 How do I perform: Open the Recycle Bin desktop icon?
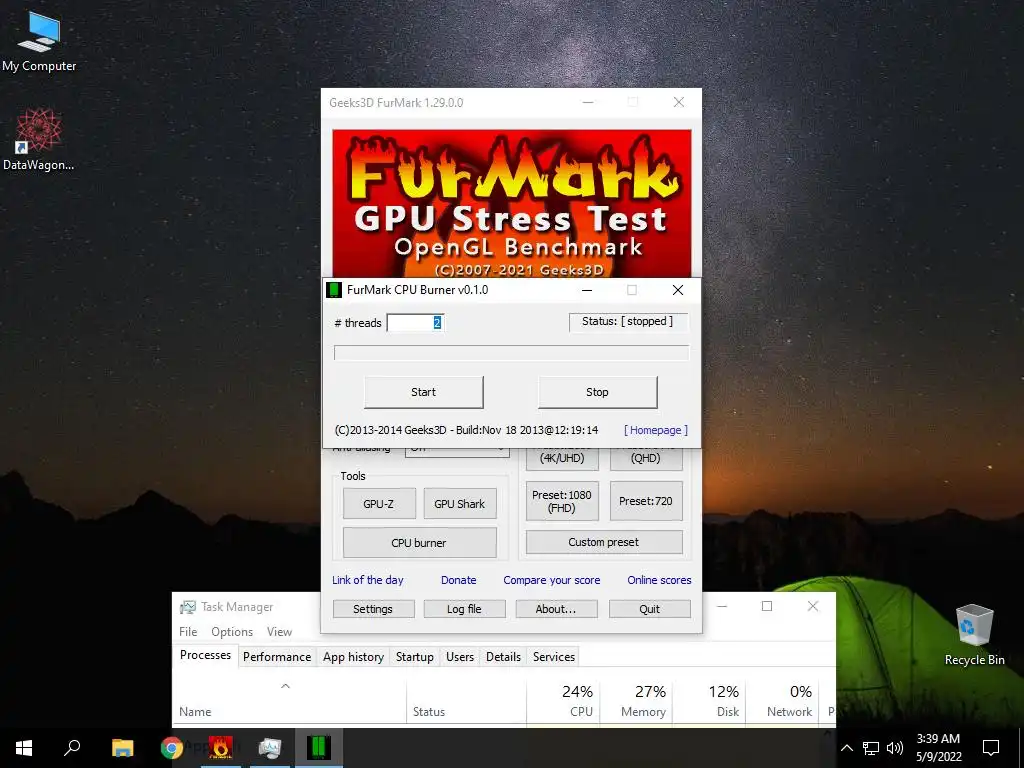pos(974,635)
